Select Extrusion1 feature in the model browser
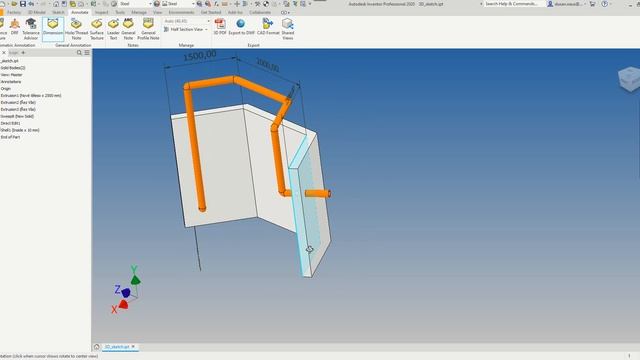 click(x=31, y=96)
